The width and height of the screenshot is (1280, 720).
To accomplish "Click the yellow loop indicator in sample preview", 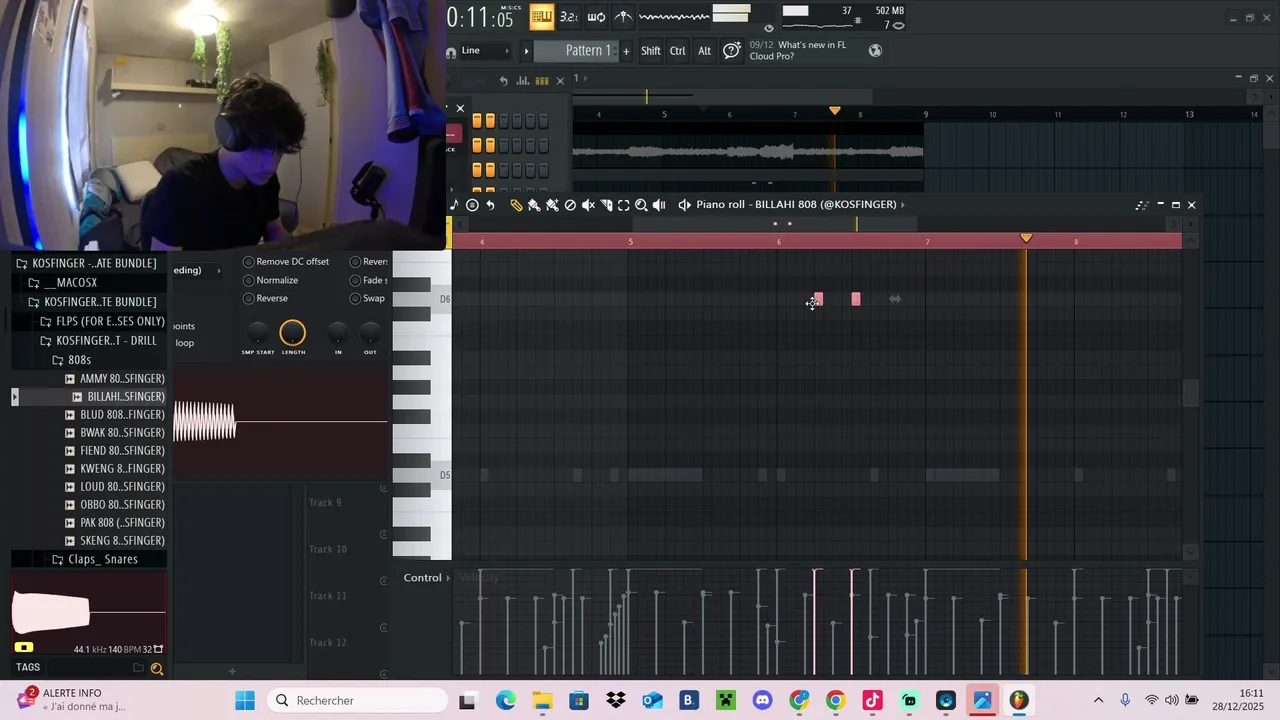I will click(24, 647).
